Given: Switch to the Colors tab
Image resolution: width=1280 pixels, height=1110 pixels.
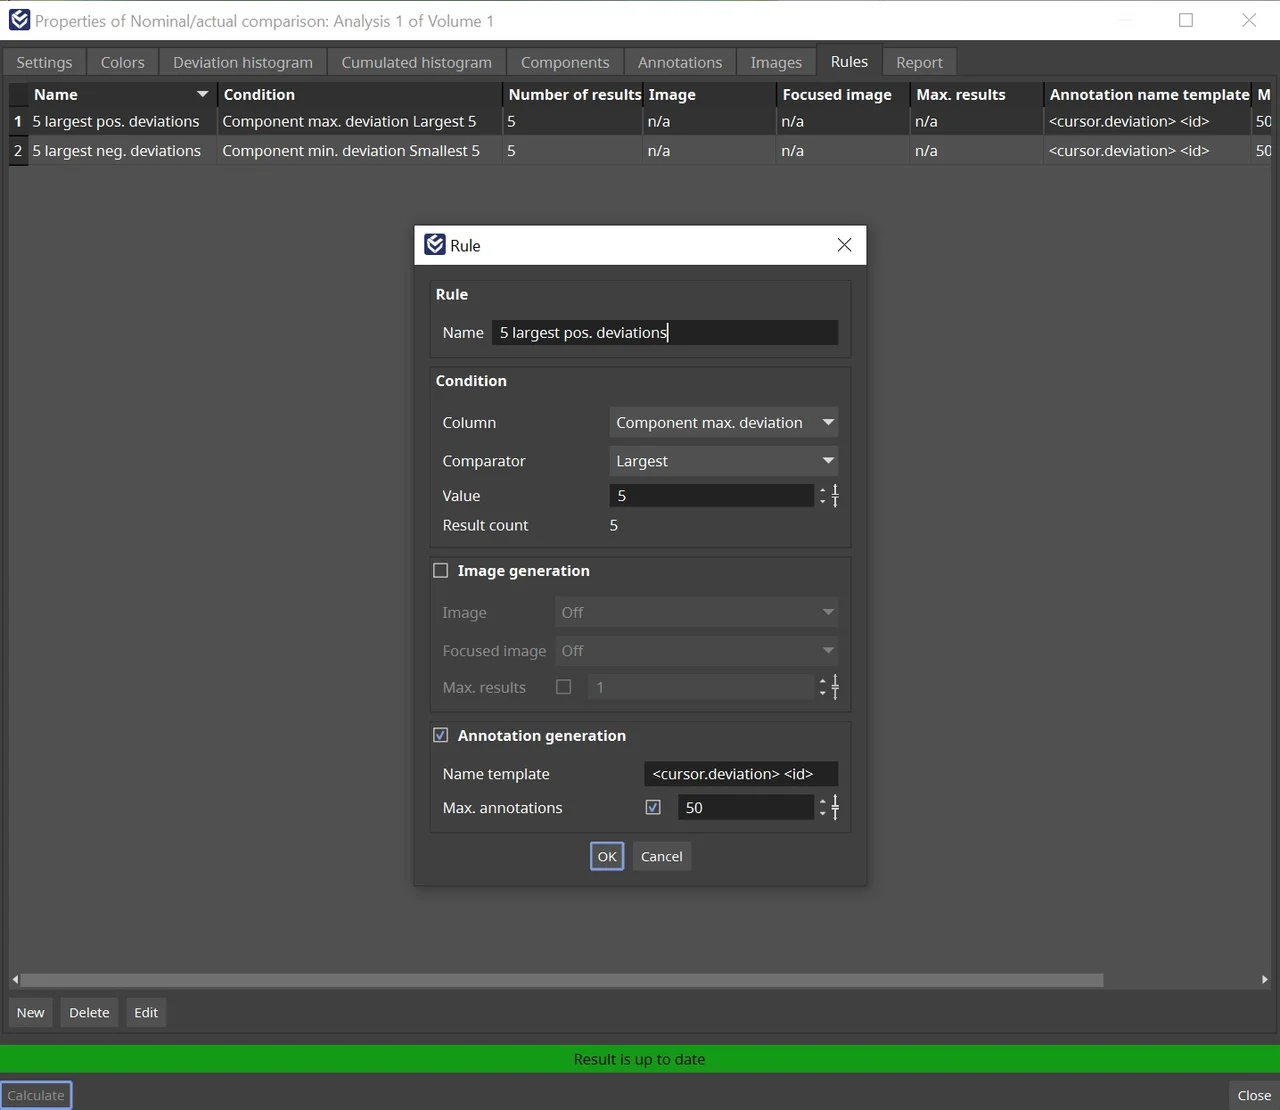Looking at the screenshot, I should pos(122,62).
